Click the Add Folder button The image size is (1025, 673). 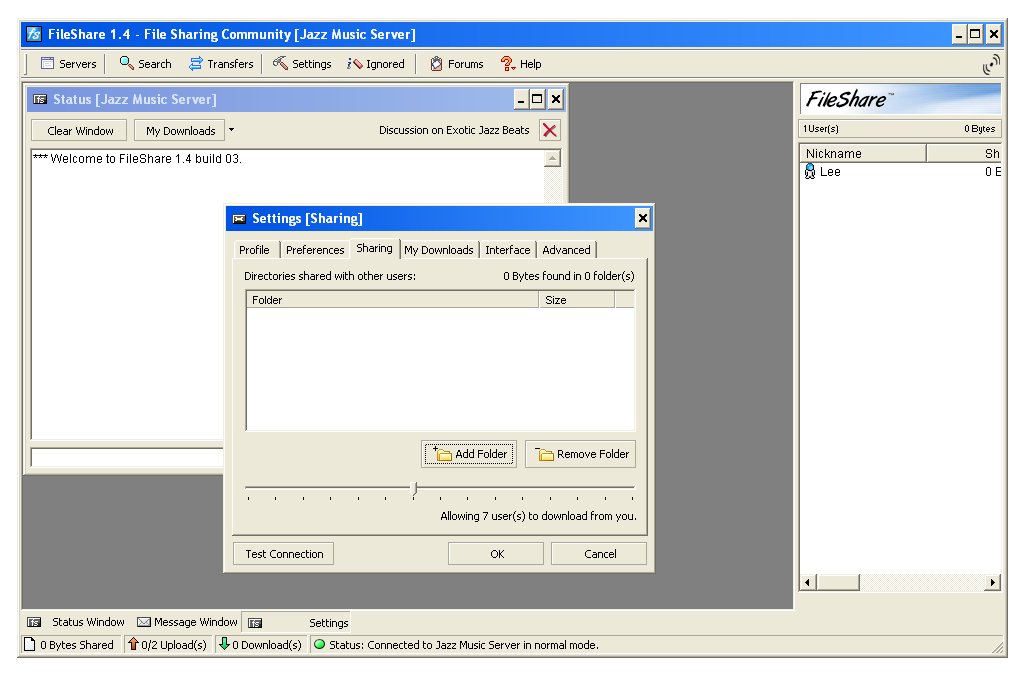click(x=469, y=454)
